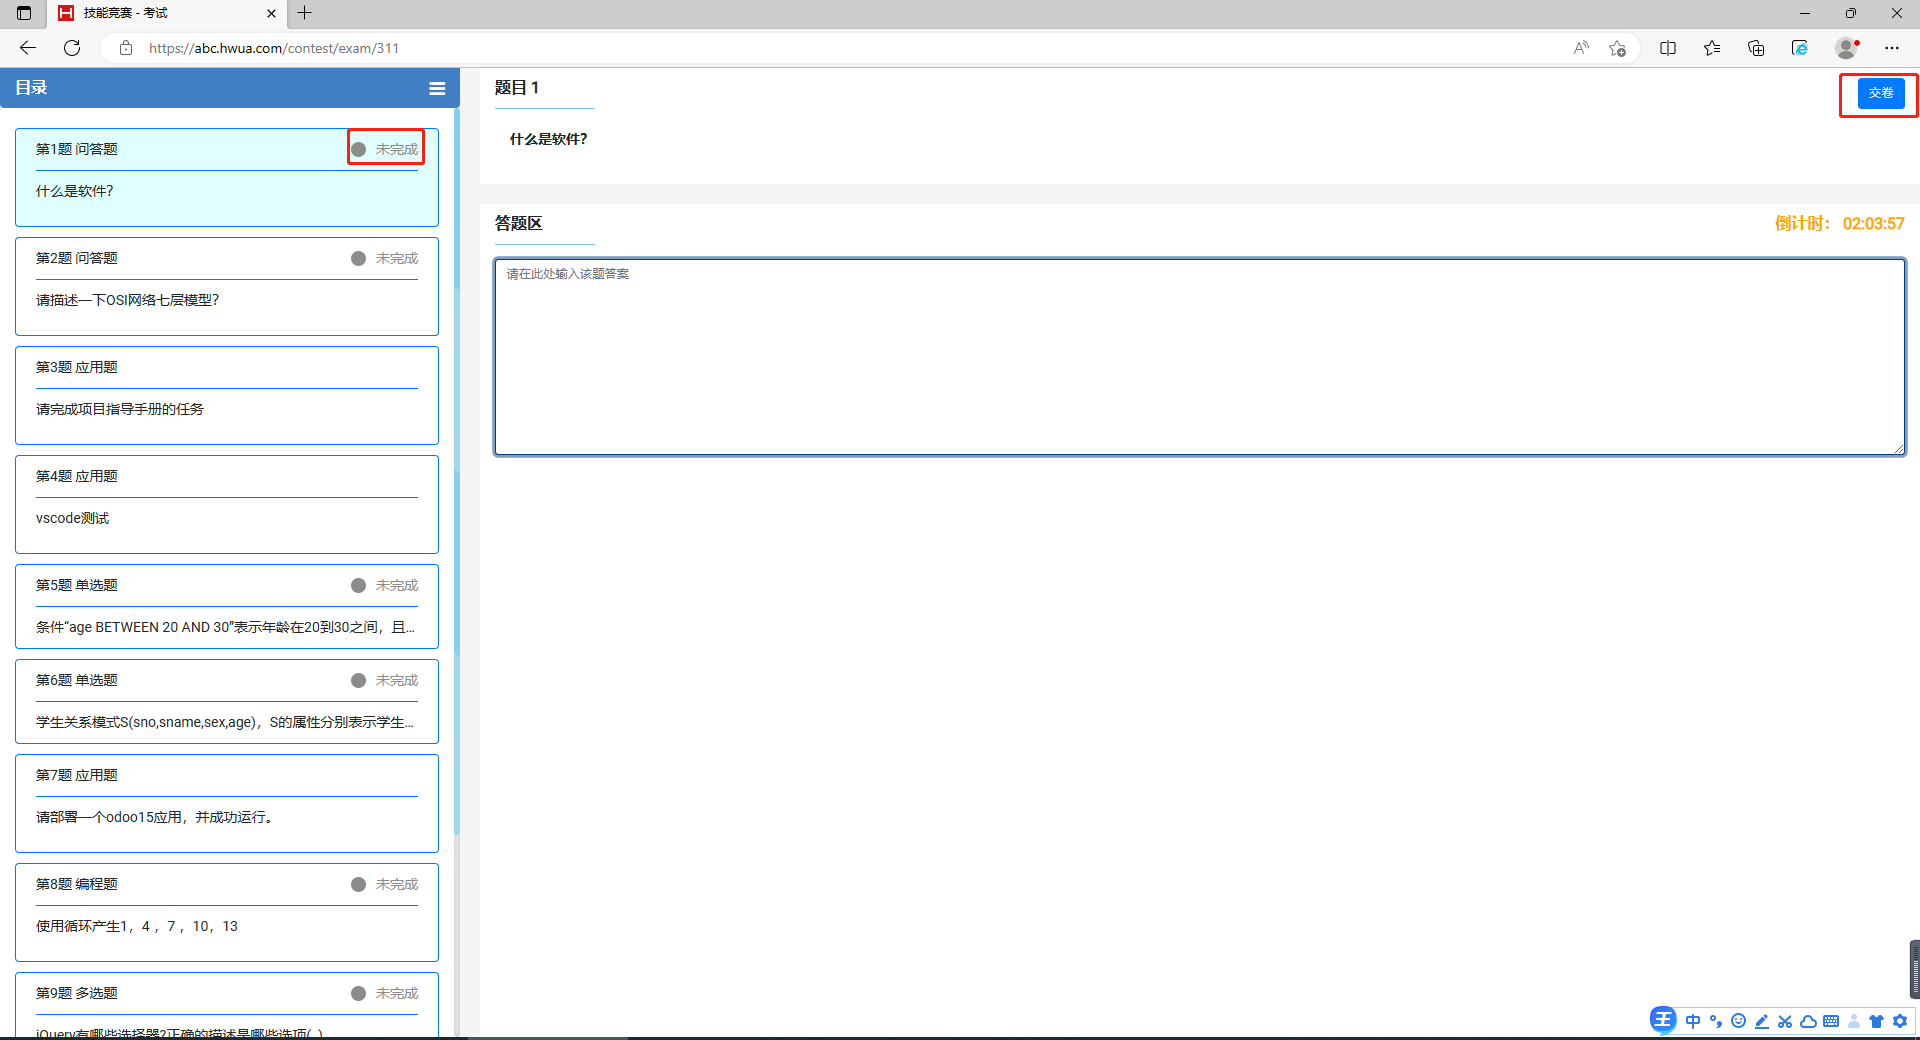1920x1040 pixels.
Task: Open the Edge Settings and more menu
Action: (x=1892, y=48)
